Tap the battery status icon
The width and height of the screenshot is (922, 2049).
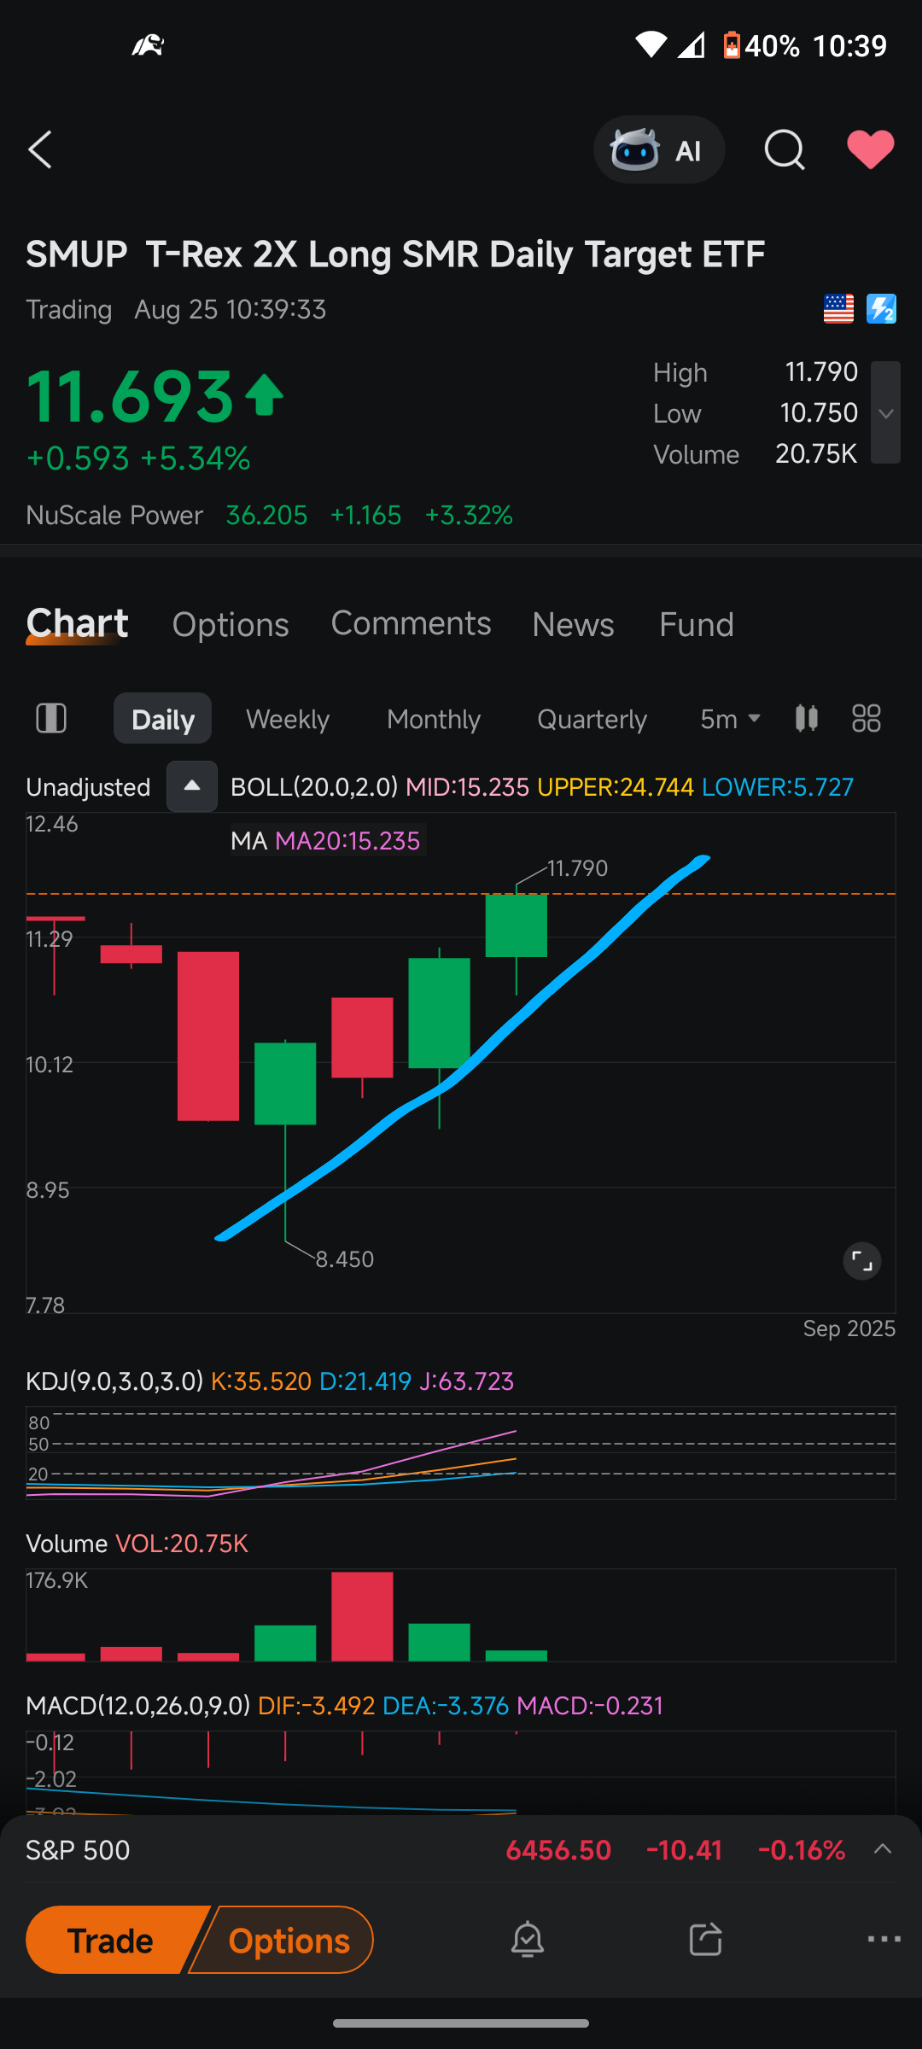732,45
